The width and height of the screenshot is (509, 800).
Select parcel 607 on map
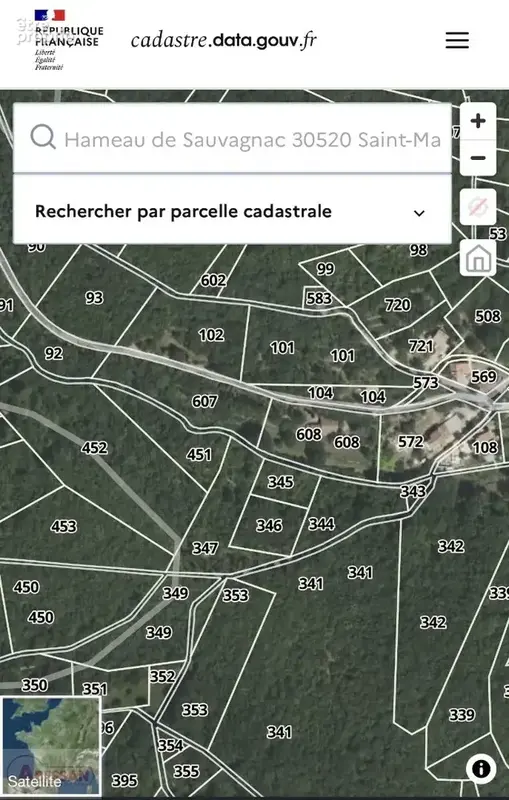click(205, 402)
